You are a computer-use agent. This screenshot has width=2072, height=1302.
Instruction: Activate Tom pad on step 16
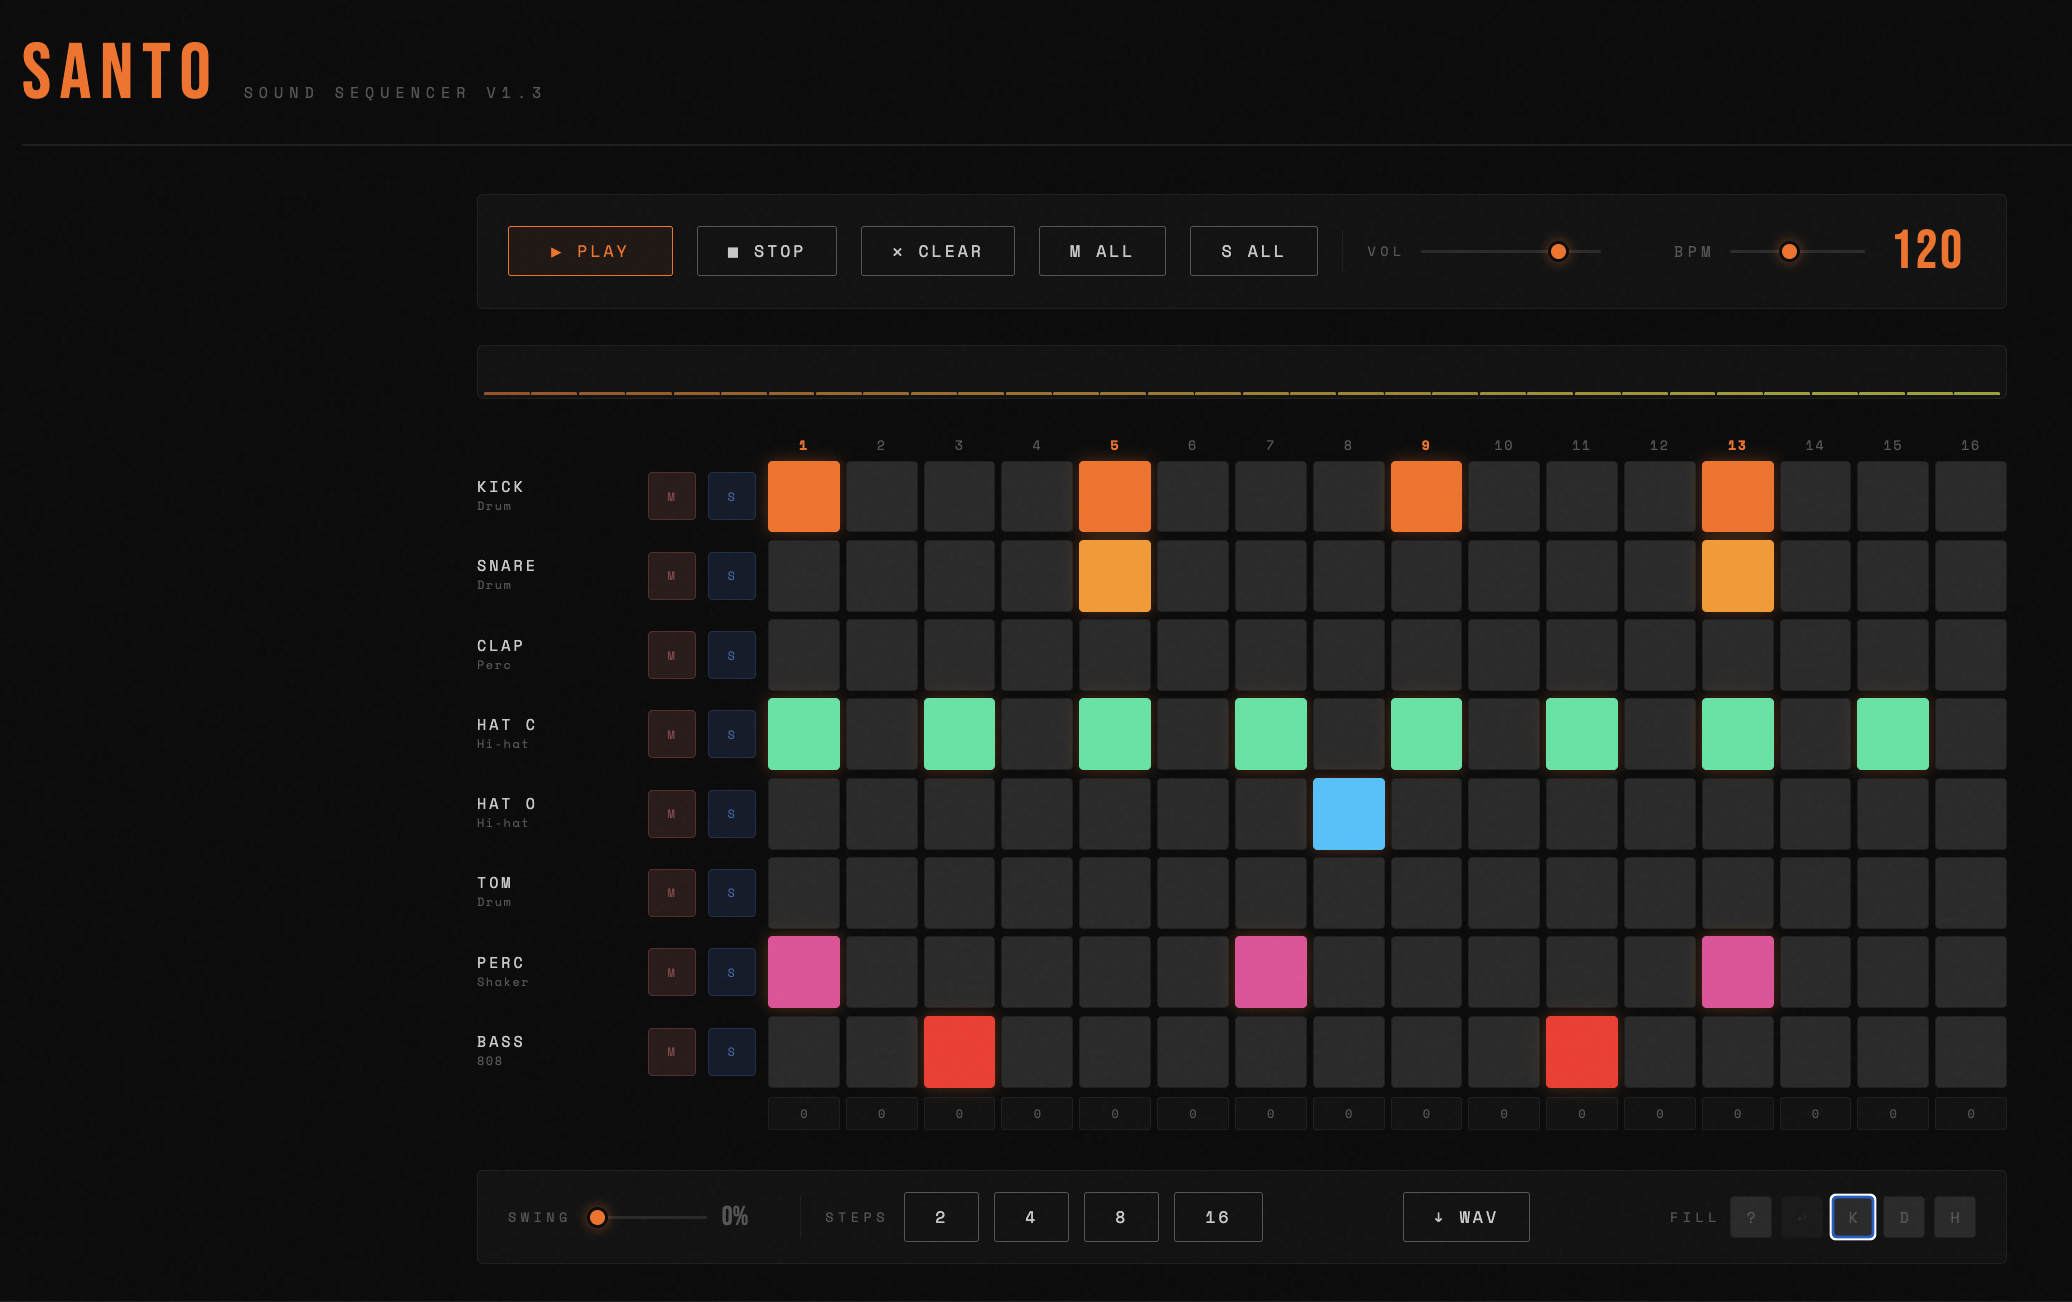pos(1971,893)
